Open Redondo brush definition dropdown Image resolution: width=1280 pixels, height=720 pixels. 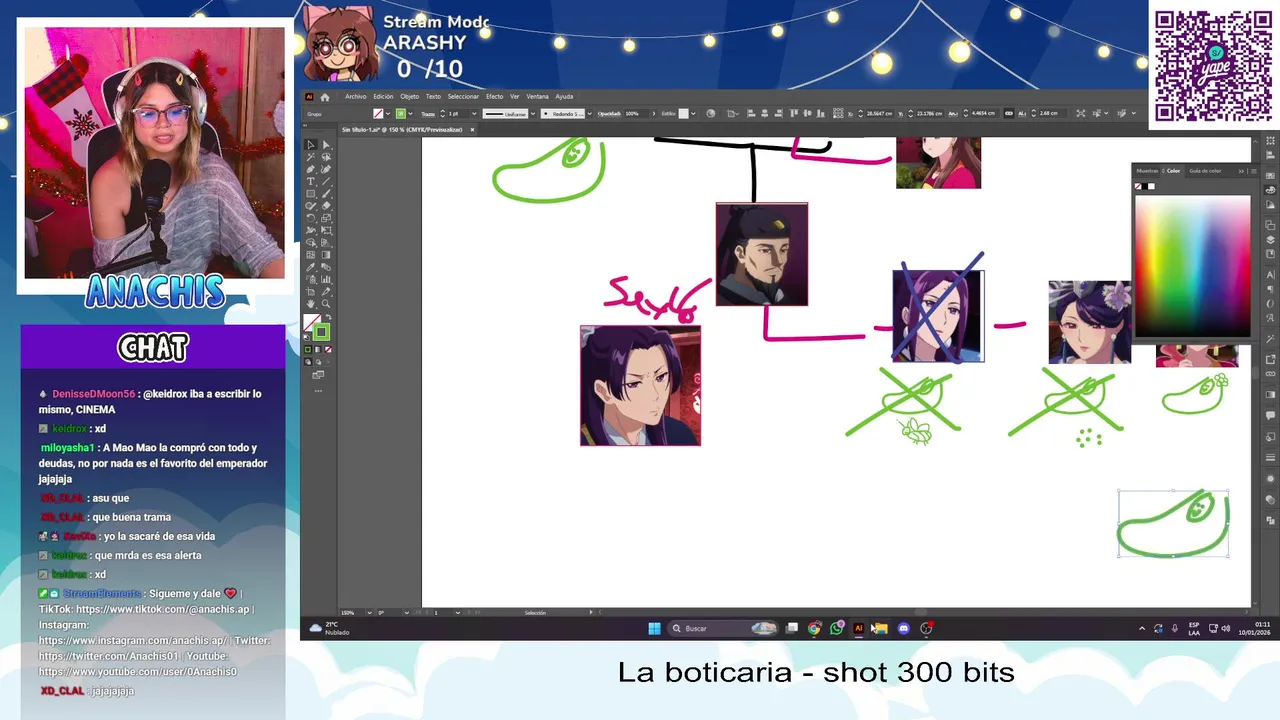coord(589,113)
